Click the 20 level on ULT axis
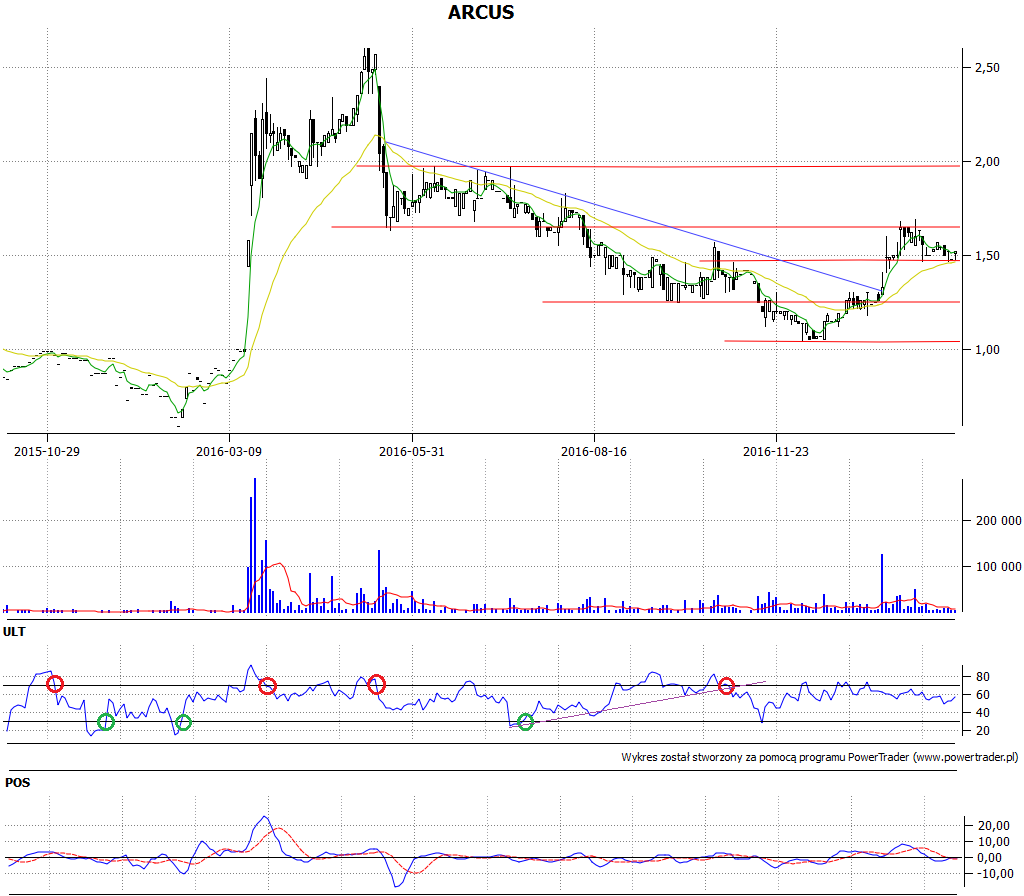Viewport: 1024px width, 896px height. coord(983,730)
